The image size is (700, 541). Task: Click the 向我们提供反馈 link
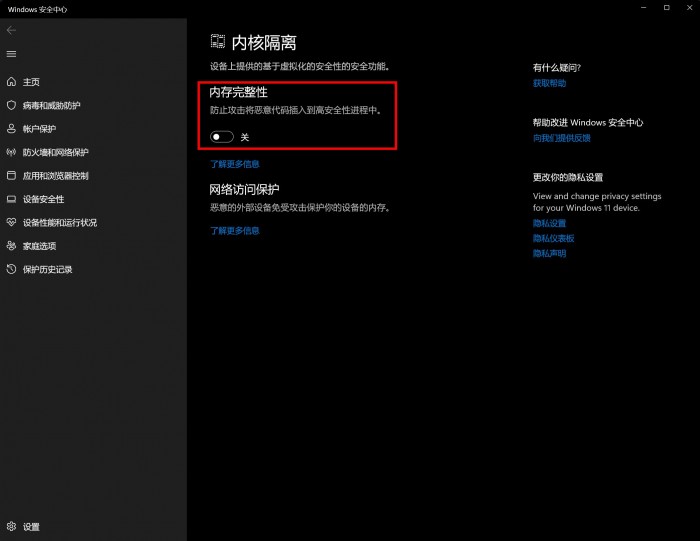pos(562,138)
